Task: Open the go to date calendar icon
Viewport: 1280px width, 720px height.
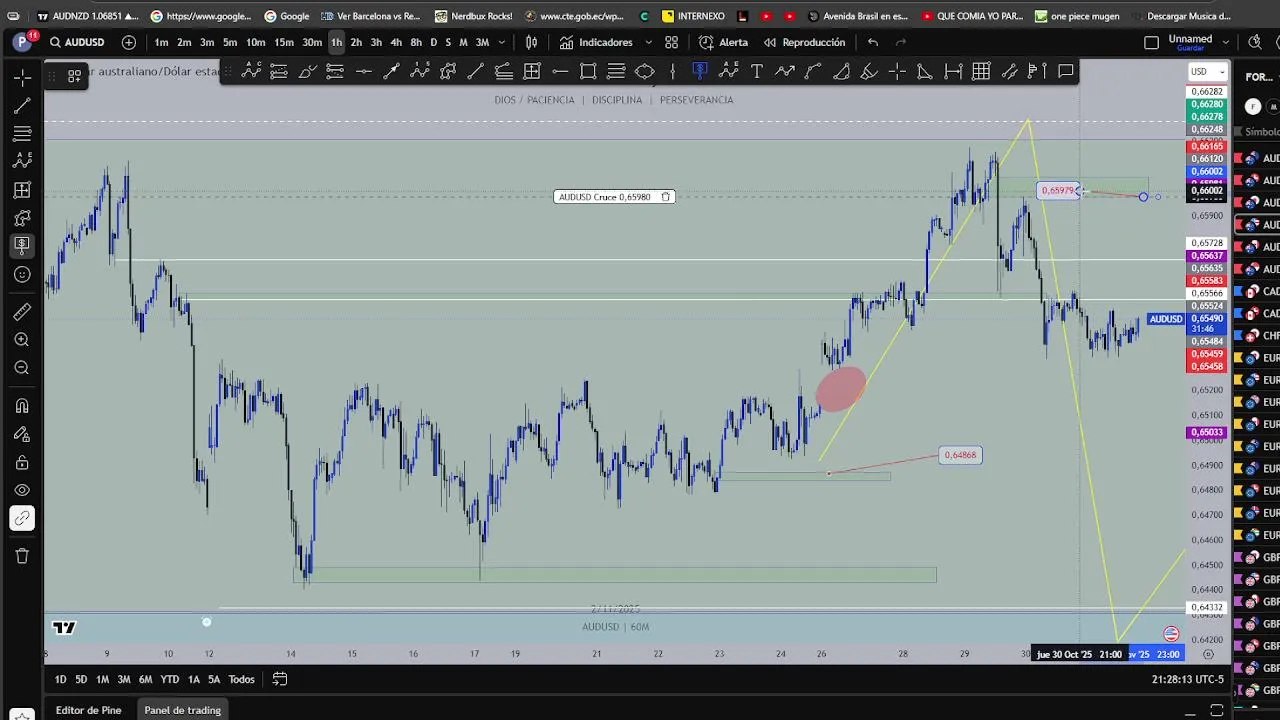Action: (x=280, y=680)
